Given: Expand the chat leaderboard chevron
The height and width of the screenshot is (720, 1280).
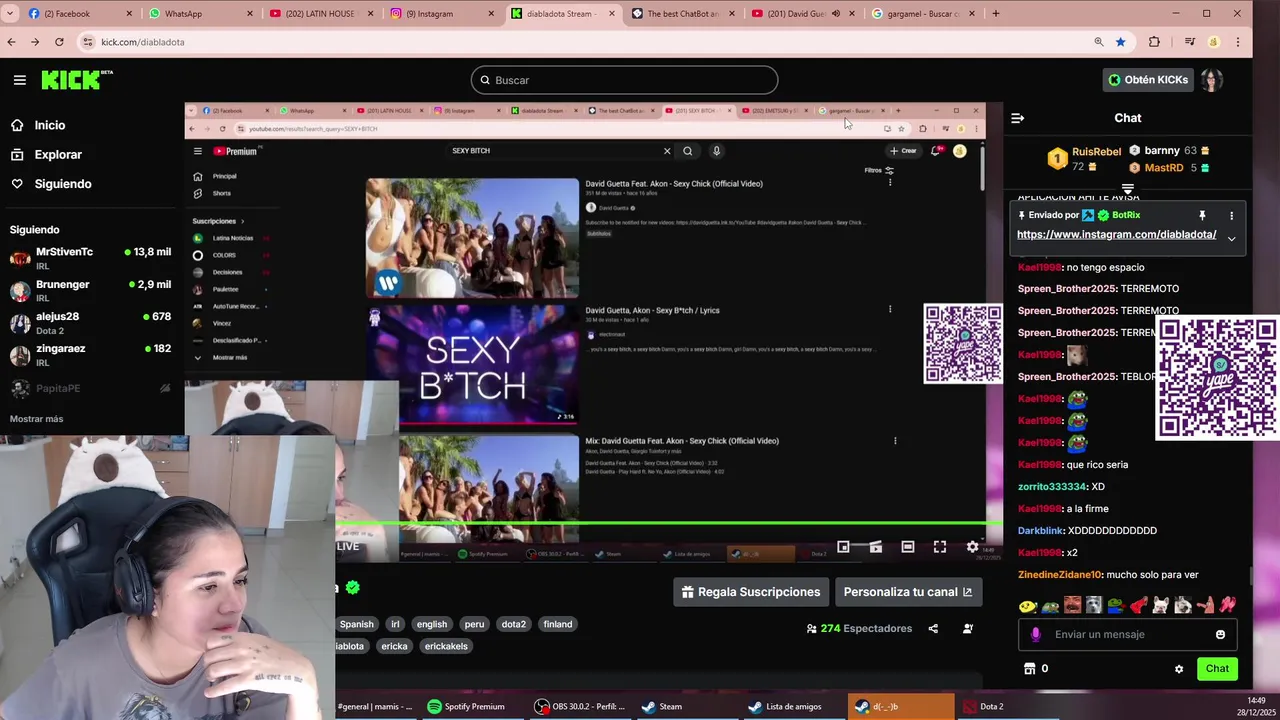Looking at the screenshot, I should 1127,189.
